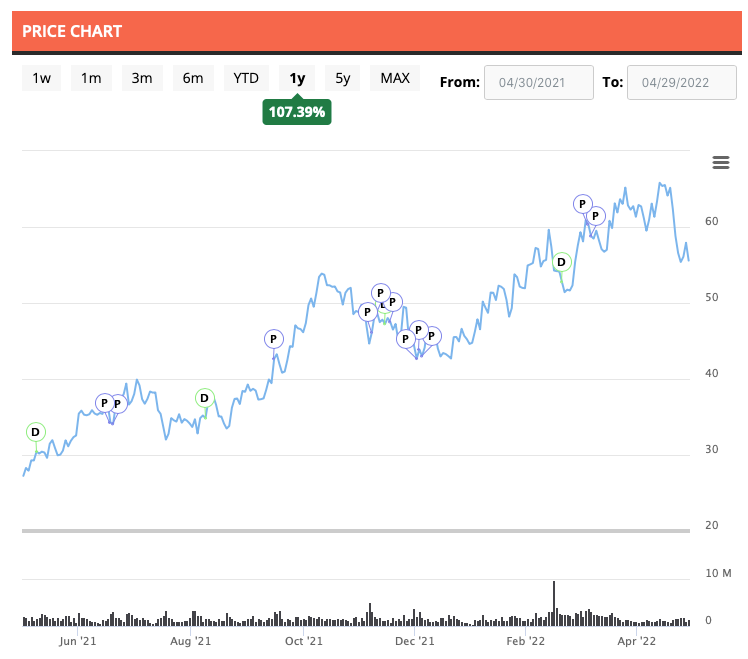Click the highest P marker on the chart in Mar '22

tap(582, 203)
